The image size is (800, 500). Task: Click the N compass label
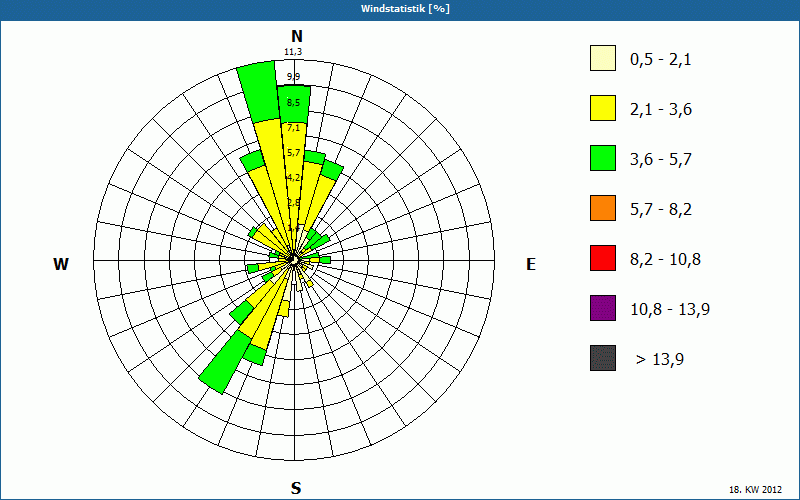coord(297,36)
